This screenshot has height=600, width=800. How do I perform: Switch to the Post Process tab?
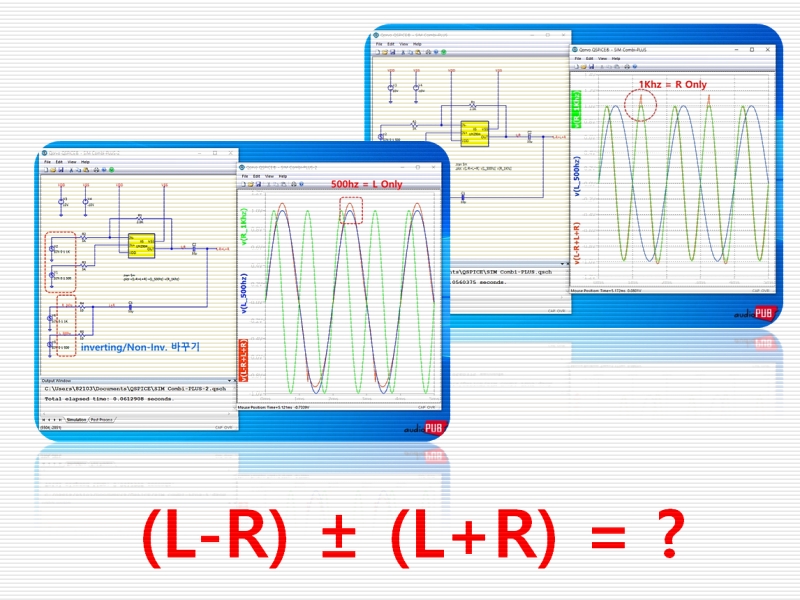click(x=101, y=420)
